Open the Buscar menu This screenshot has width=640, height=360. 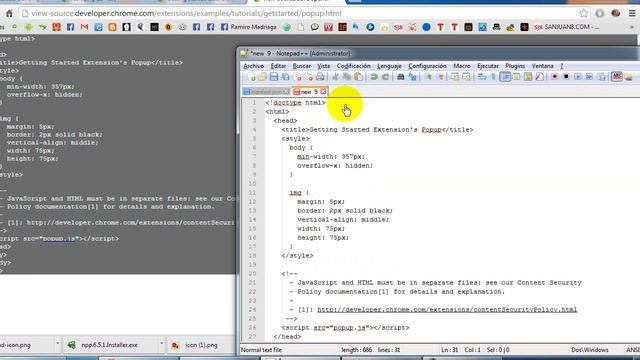click(302, 66)
